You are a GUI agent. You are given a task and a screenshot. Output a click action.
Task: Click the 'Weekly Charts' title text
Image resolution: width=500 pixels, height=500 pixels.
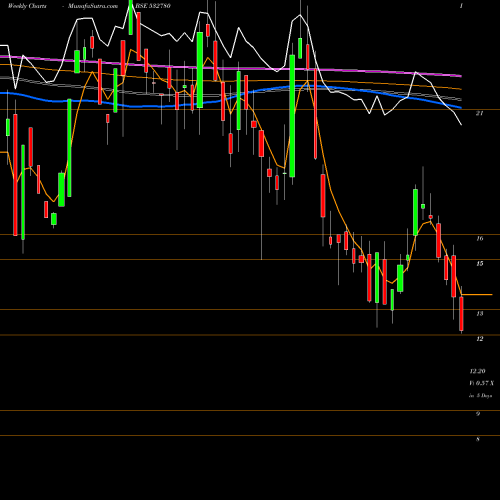coord(27,6)
